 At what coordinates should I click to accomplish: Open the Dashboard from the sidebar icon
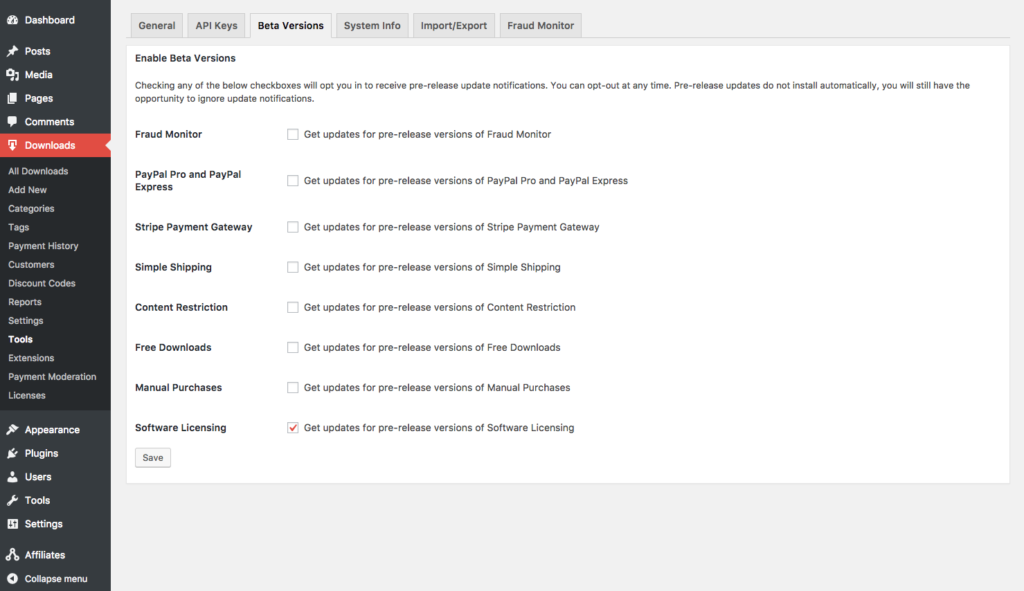[x=15, y=19]
